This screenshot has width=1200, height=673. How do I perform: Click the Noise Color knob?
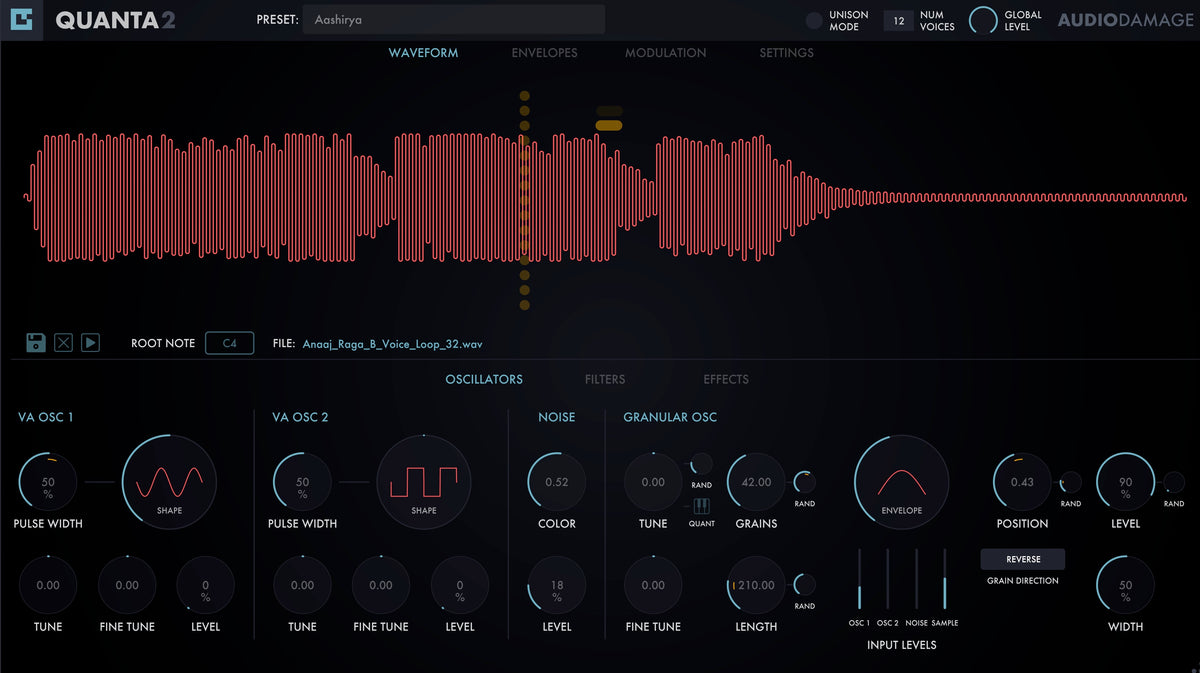pos(557,482)
